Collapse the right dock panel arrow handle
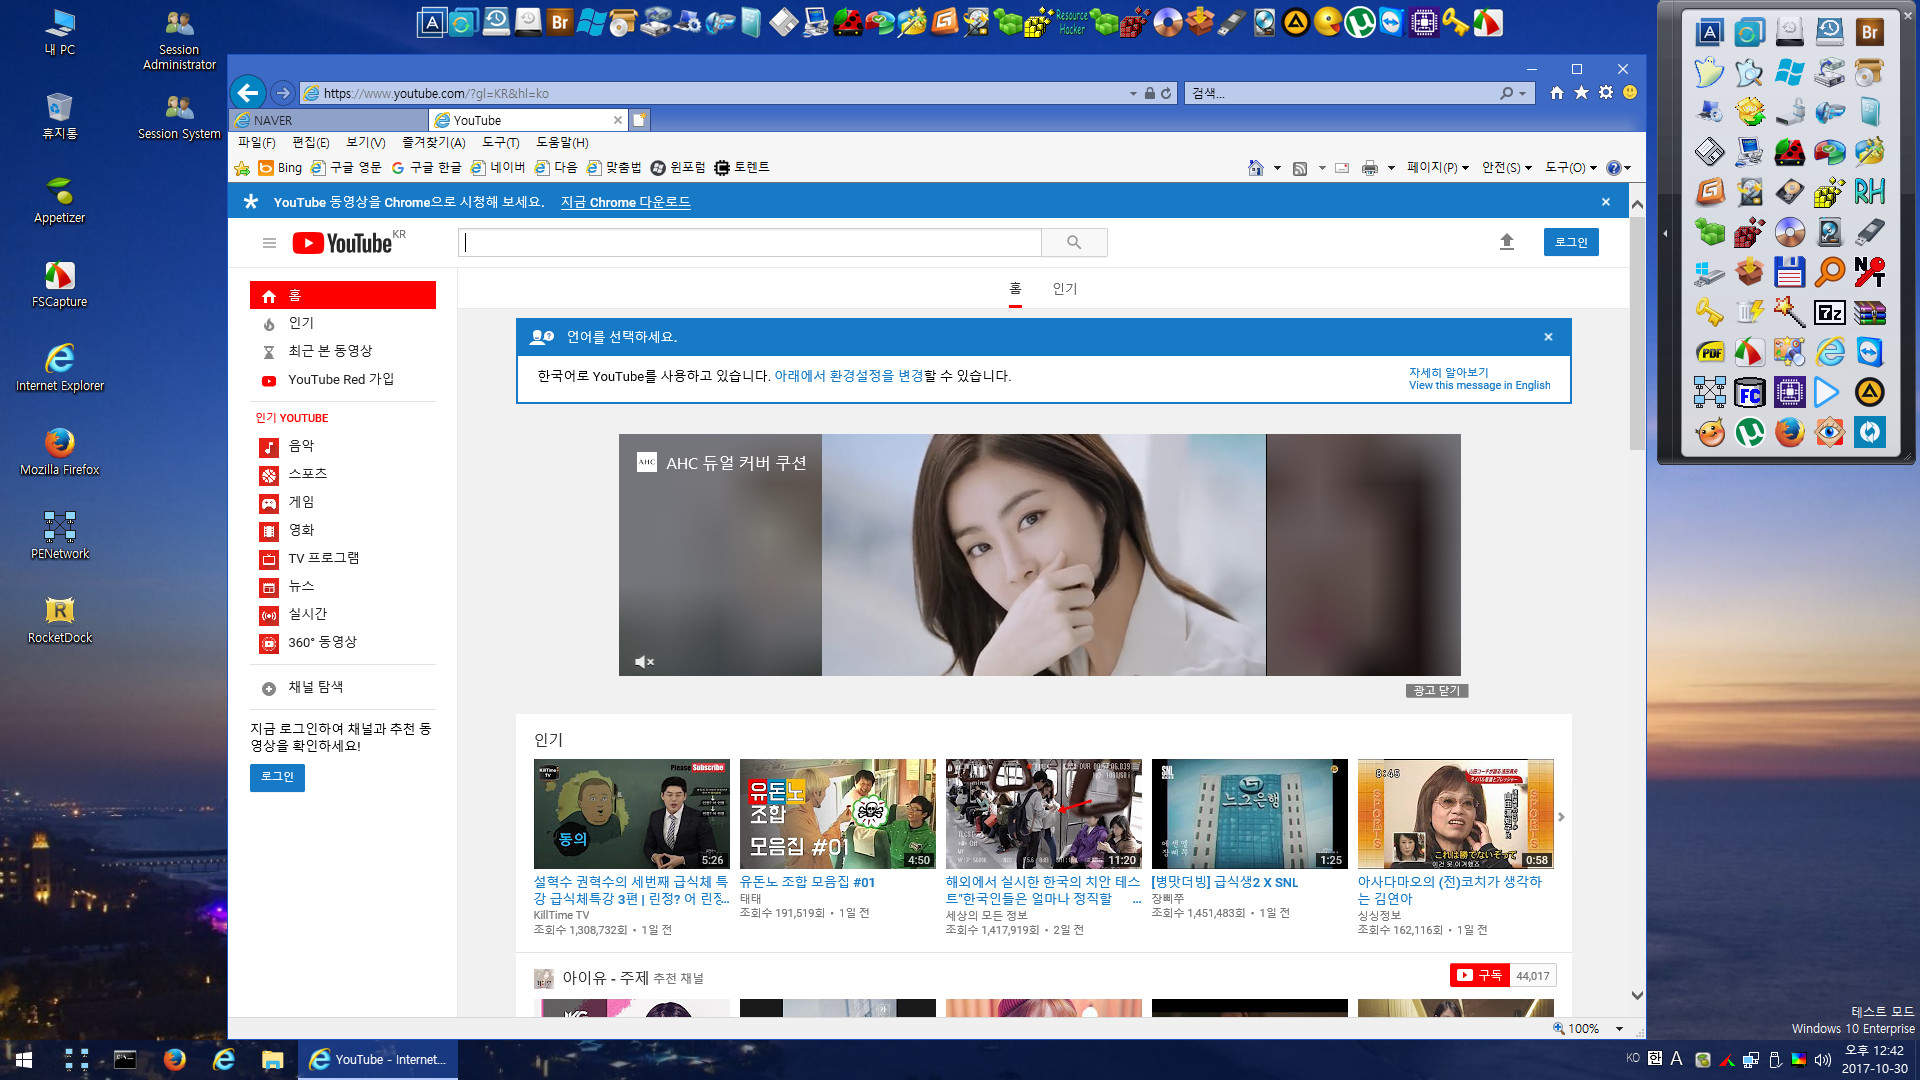The height and width of the screenshot is (1080, 1920). click(x=1666, y=233)
